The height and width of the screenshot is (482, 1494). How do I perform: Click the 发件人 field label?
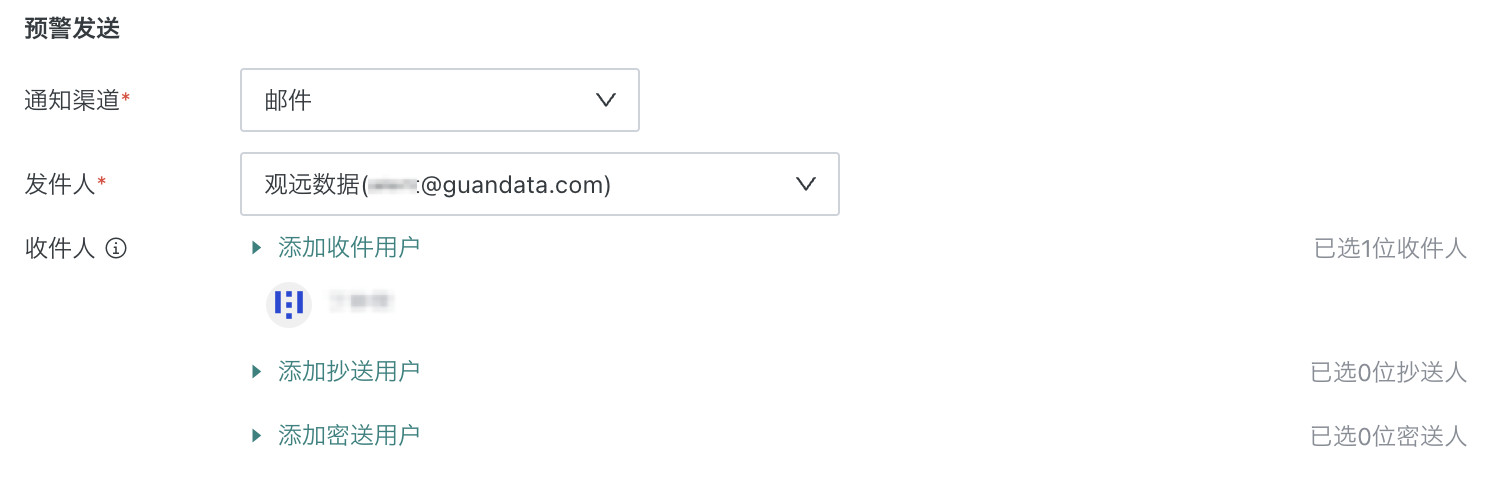pyautogui.click(x=60, y=184)
